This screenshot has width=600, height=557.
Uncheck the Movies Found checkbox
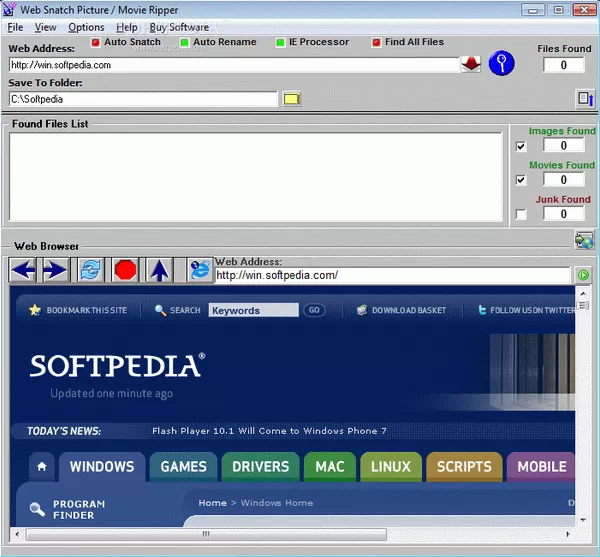click(x=521, y=179)
